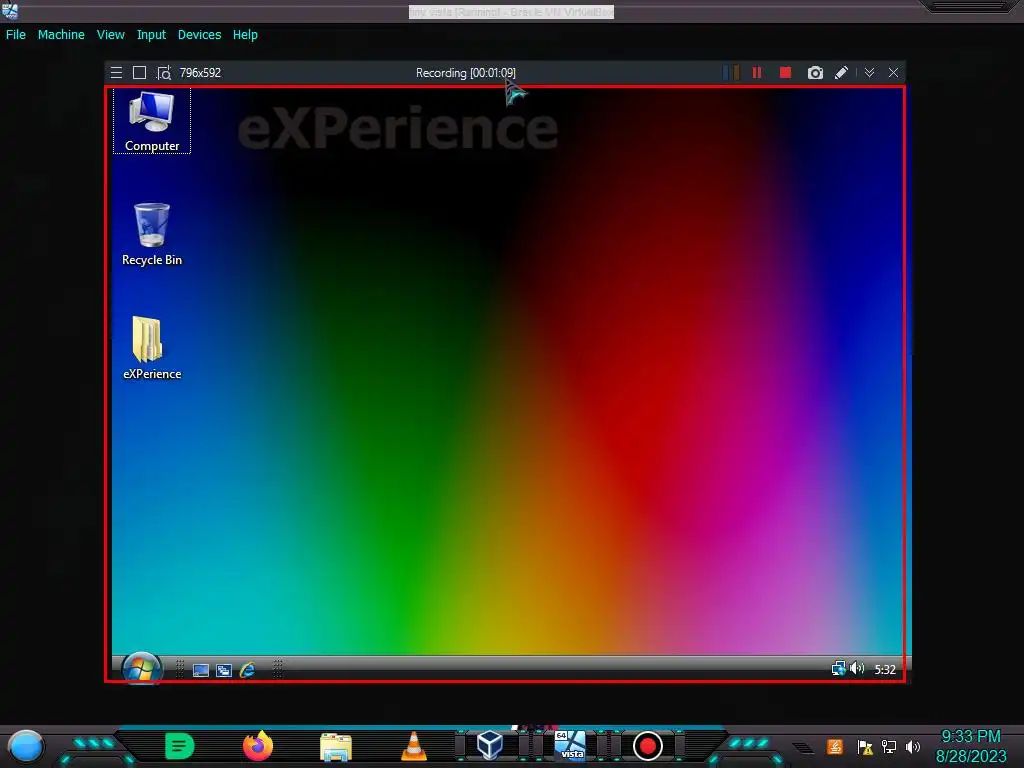Click the host clock showing 9:33 PM
The width and height of the screenshot is (1024, 768).
(971, 737)
